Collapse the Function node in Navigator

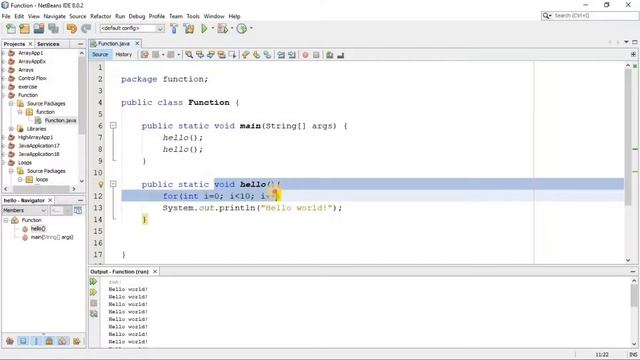[6, 220]
